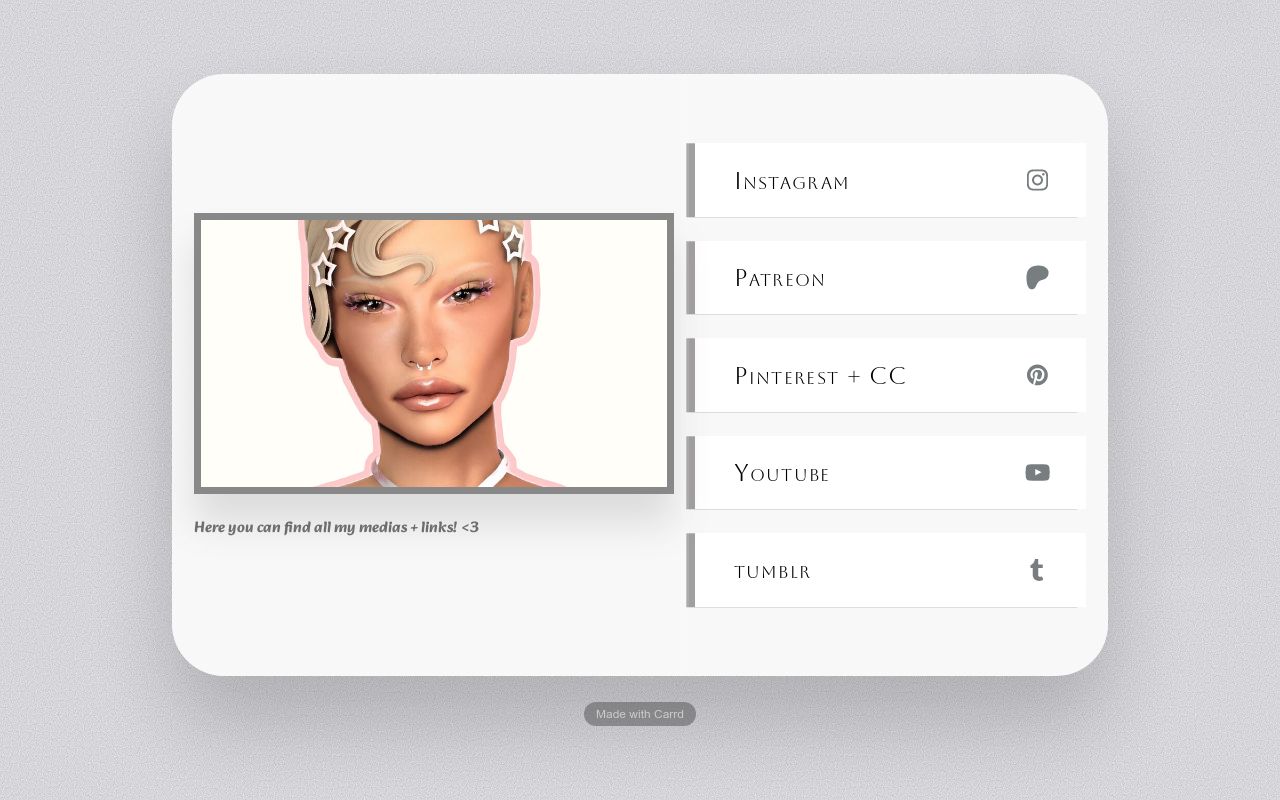1280x800 pixels.
Task: Click the gray accent bar beside Pinterest + CC
Action: coord(690,375)
